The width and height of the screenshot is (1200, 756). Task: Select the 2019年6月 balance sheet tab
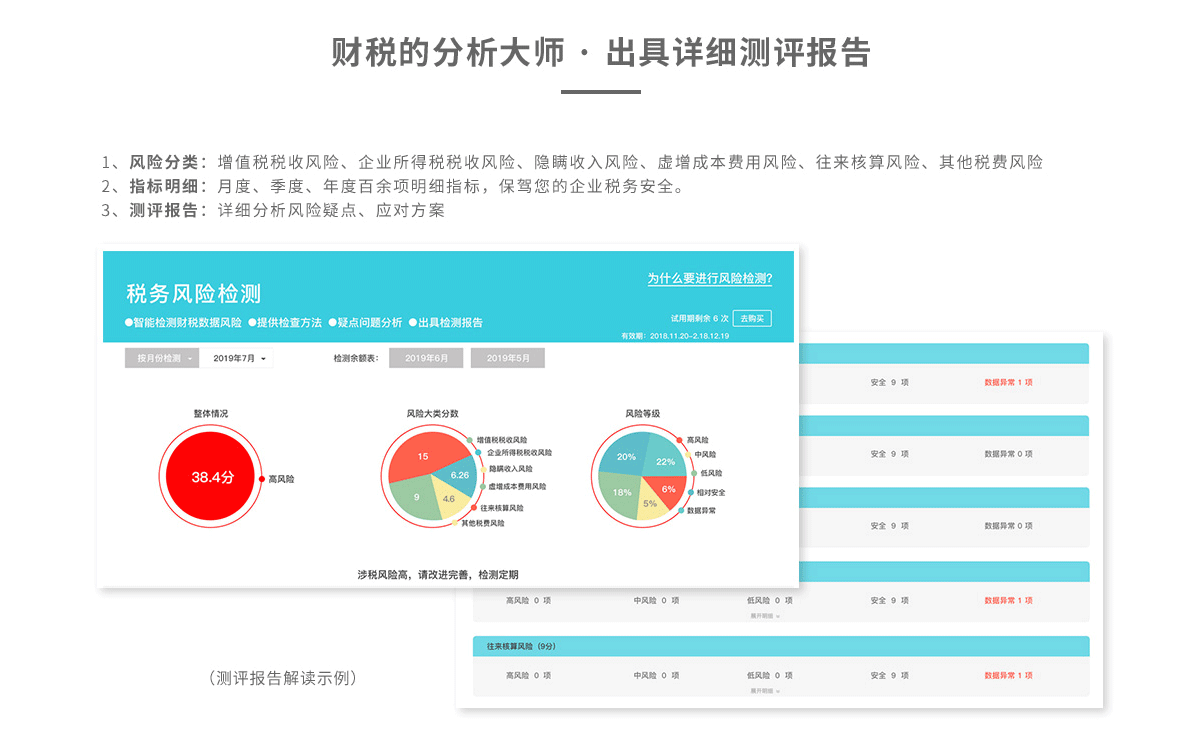[426, 358]
